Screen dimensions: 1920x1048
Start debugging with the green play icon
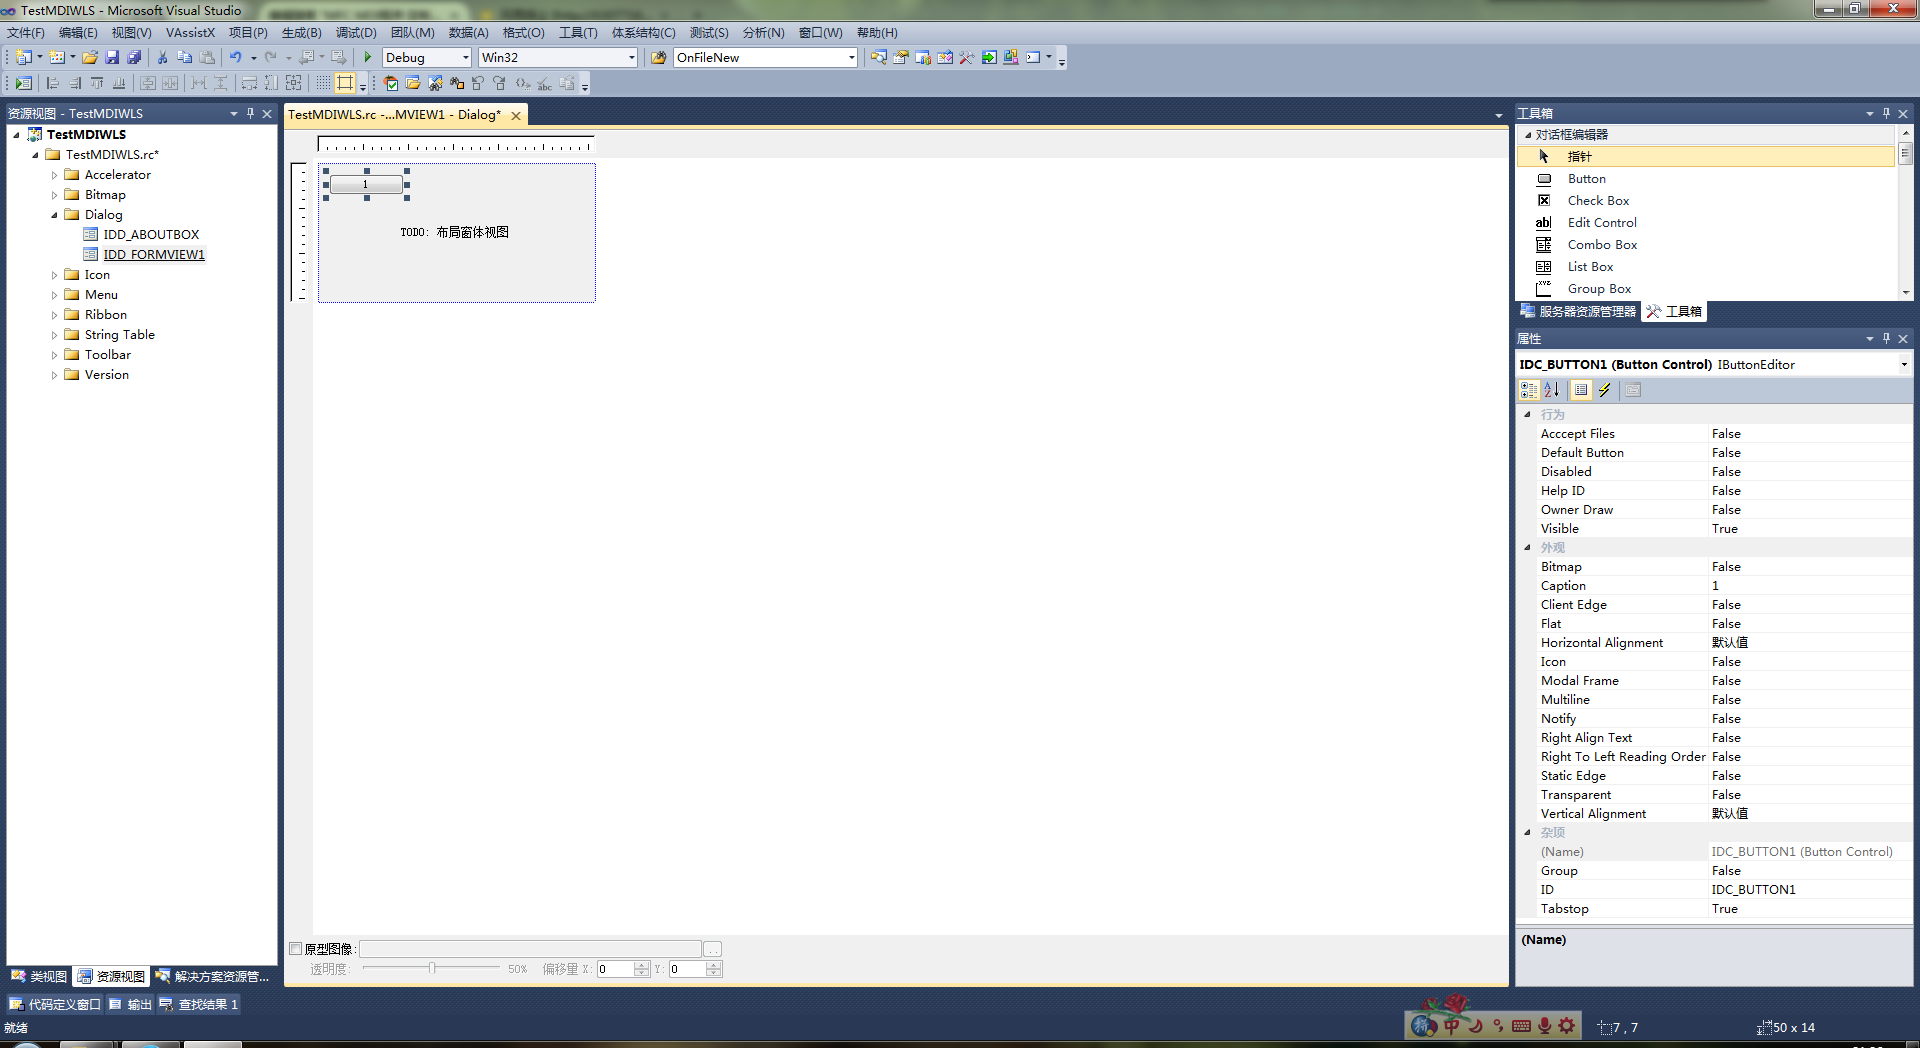point(368,58)
